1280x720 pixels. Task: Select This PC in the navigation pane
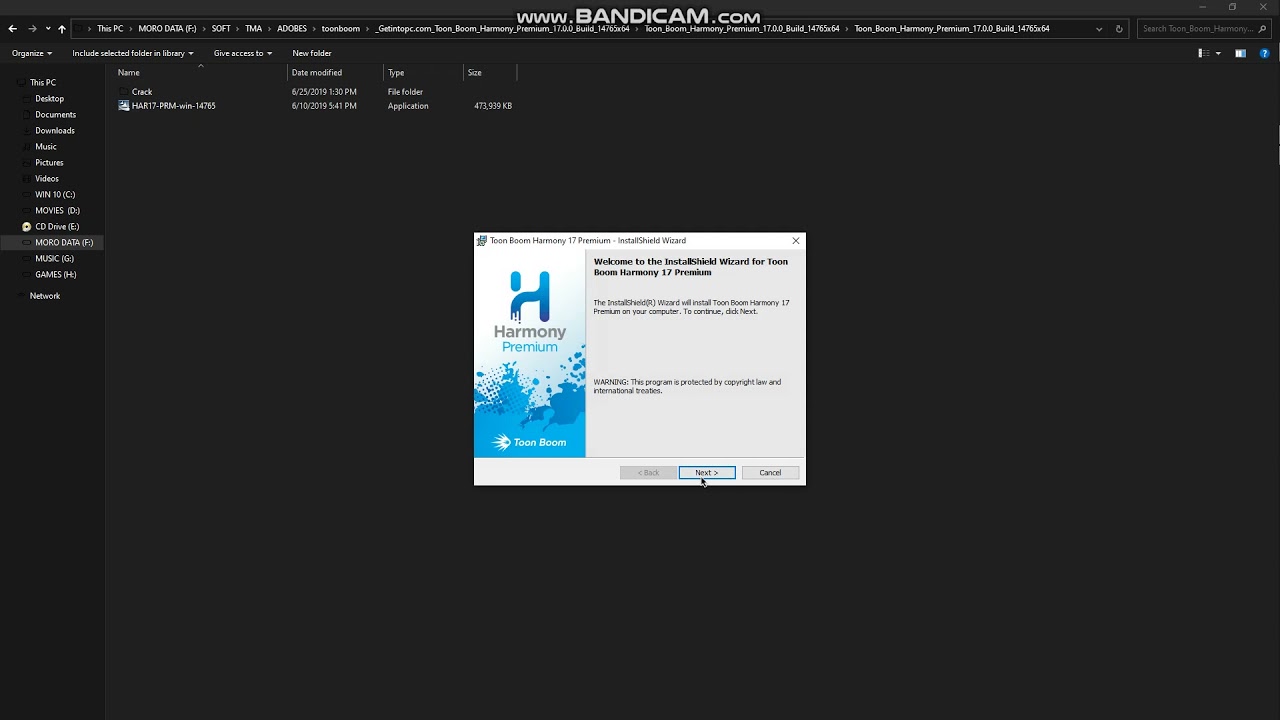(x=43, y=83)
